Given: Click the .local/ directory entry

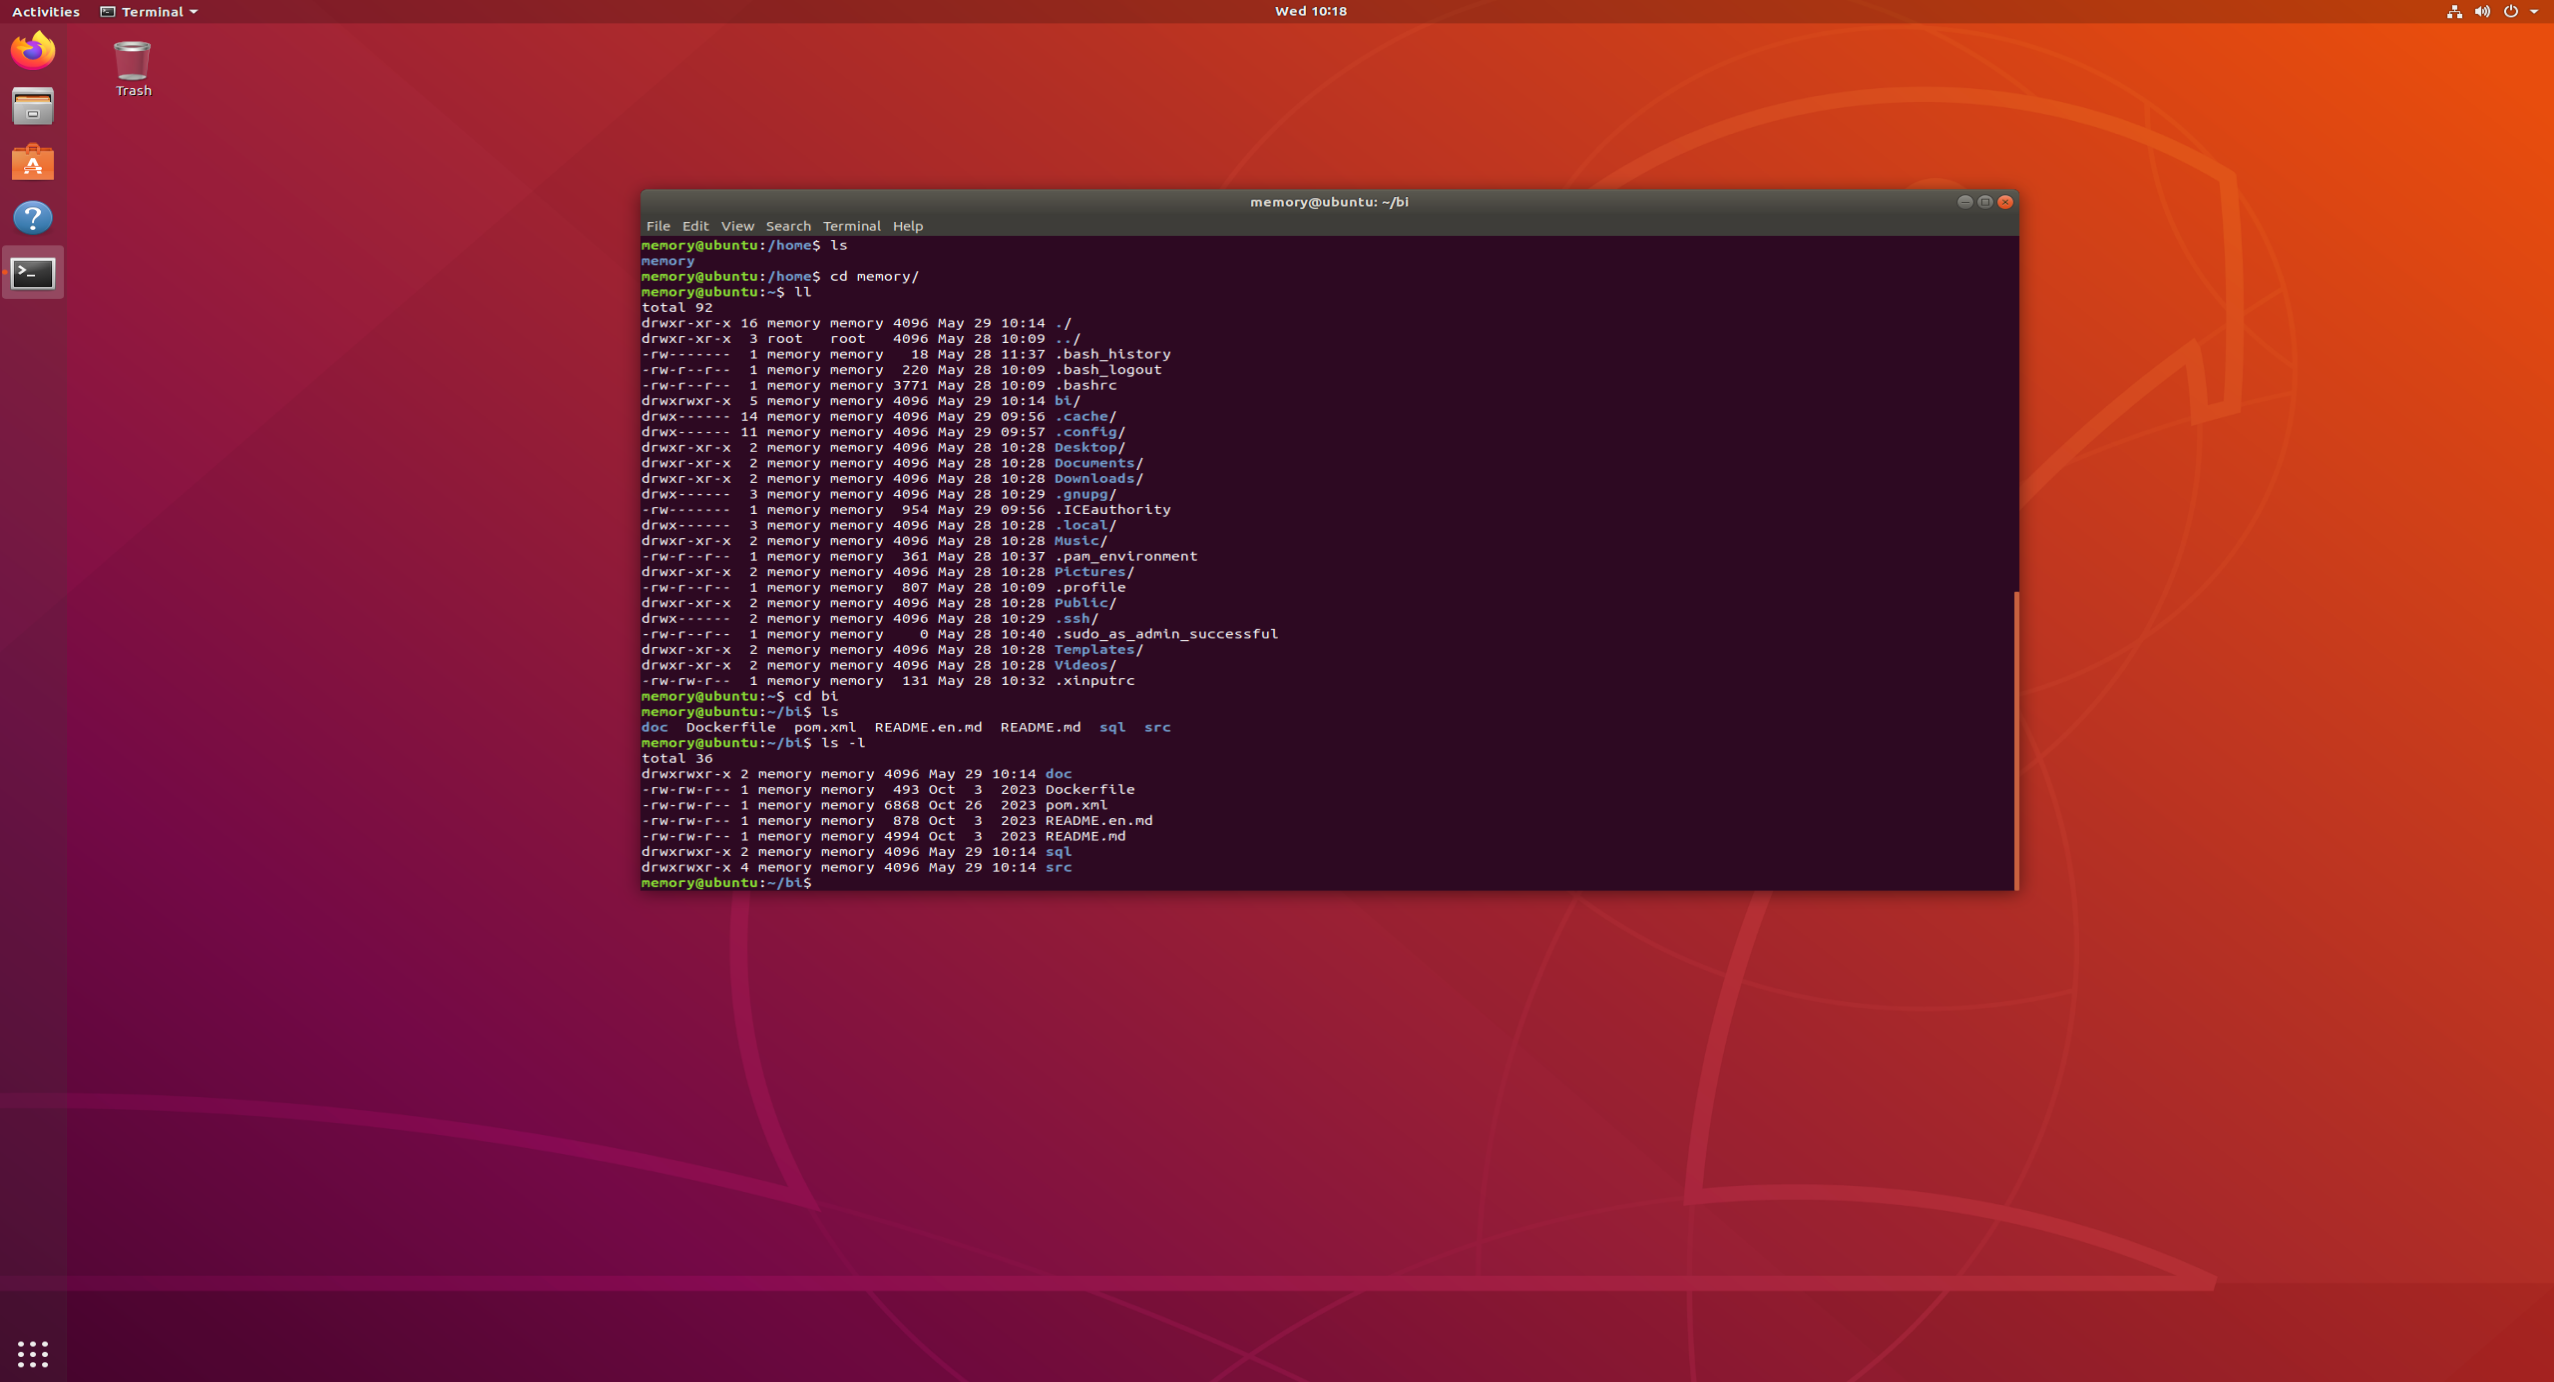Looking at the screenshot, I should (x=1085, y=525).
